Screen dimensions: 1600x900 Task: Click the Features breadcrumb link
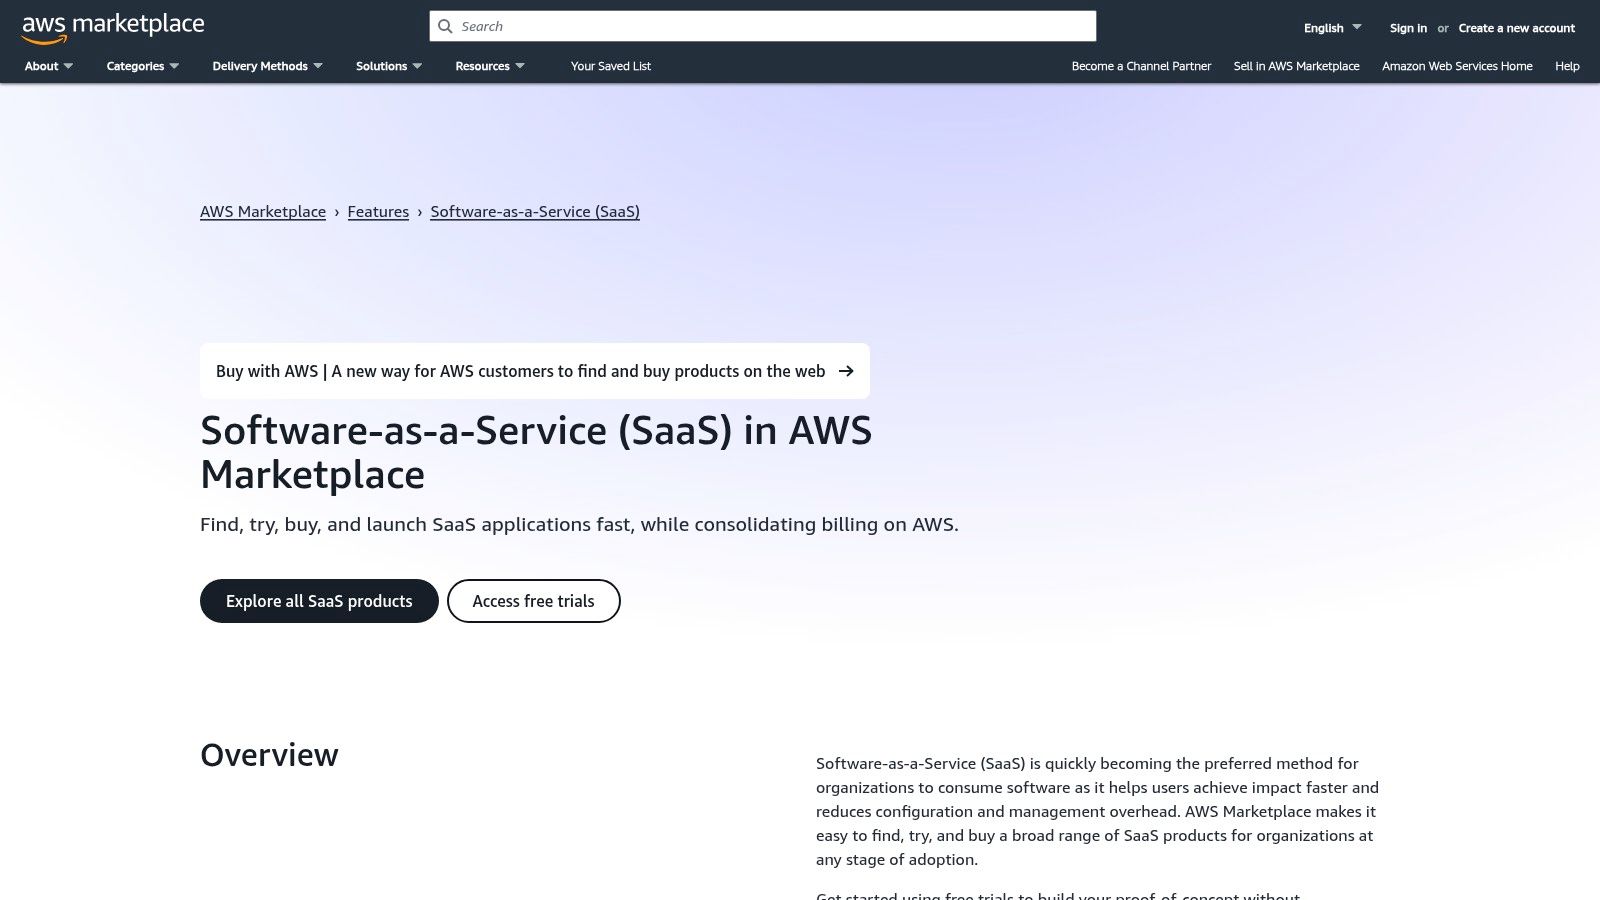[378, 211]
